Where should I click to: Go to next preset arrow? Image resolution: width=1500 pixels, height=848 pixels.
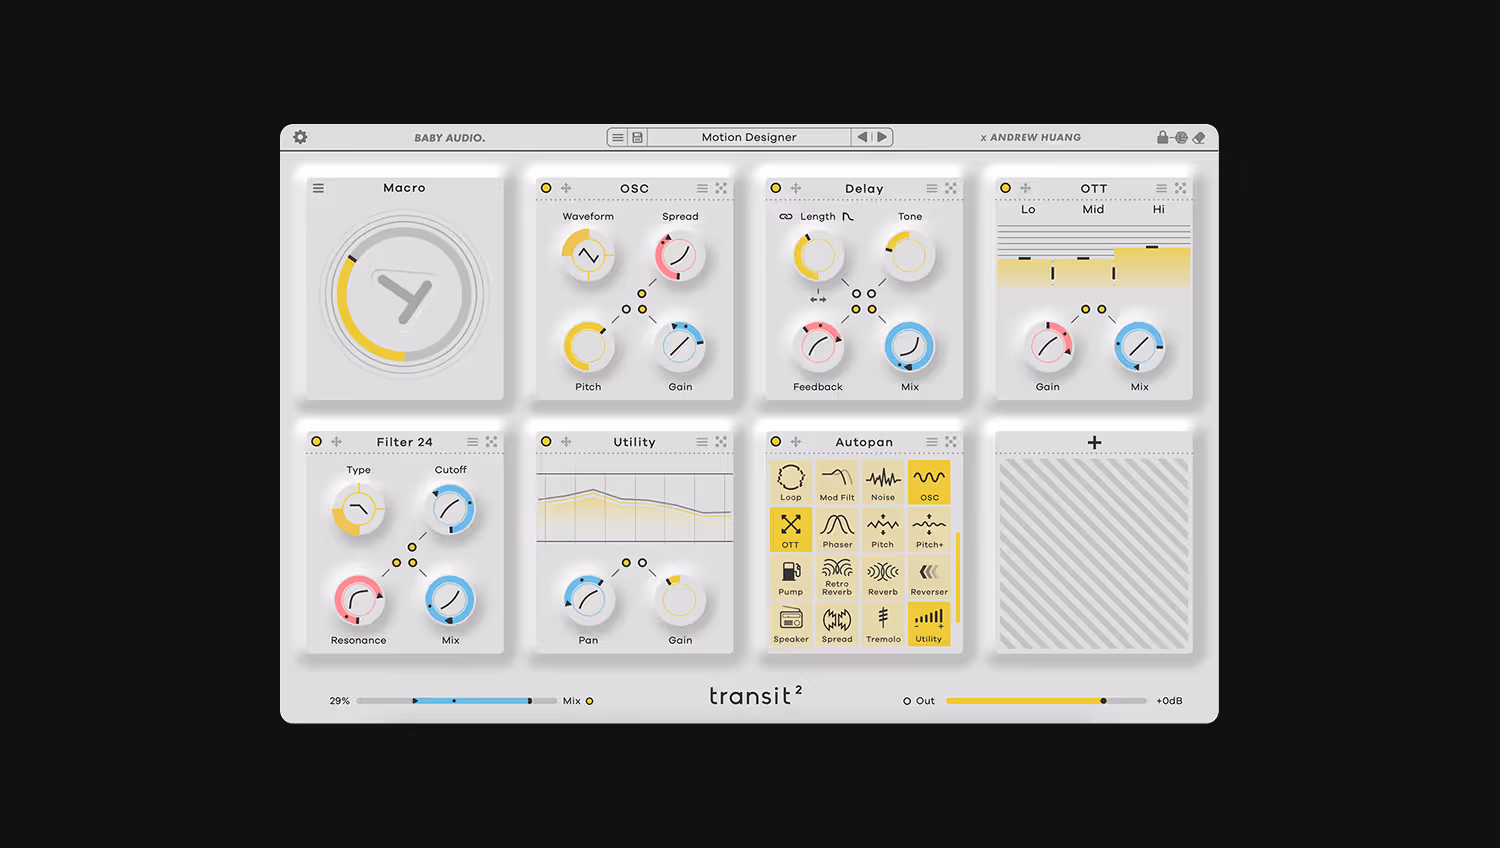(882, 137)
